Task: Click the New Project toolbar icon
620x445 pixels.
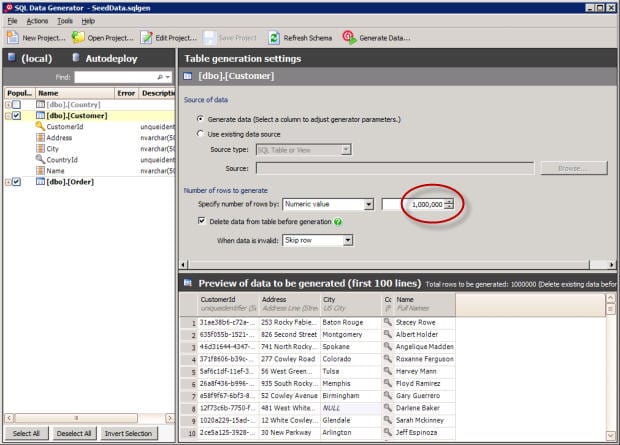Action: (x=12, y=38)
